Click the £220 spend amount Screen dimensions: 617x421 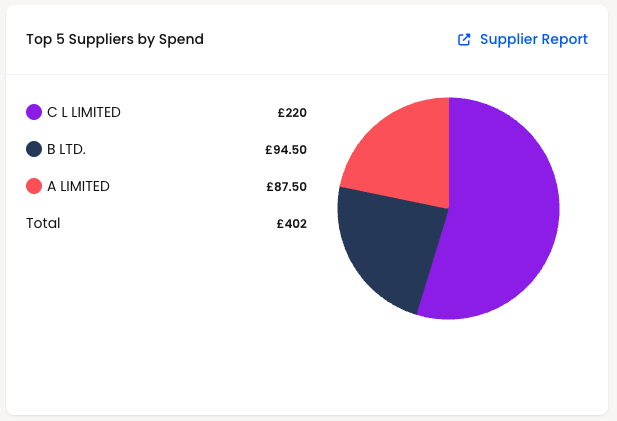[x=292, y=113]
